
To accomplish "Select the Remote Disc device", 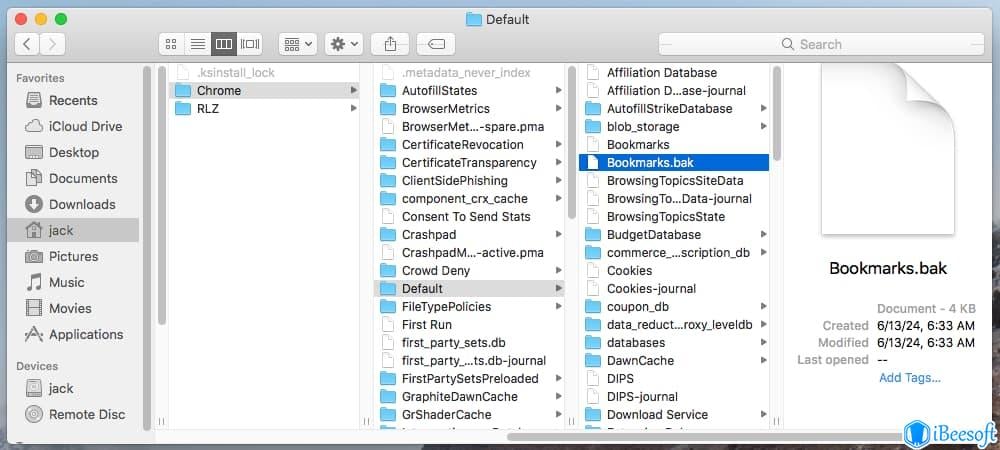I will (87, 414).
